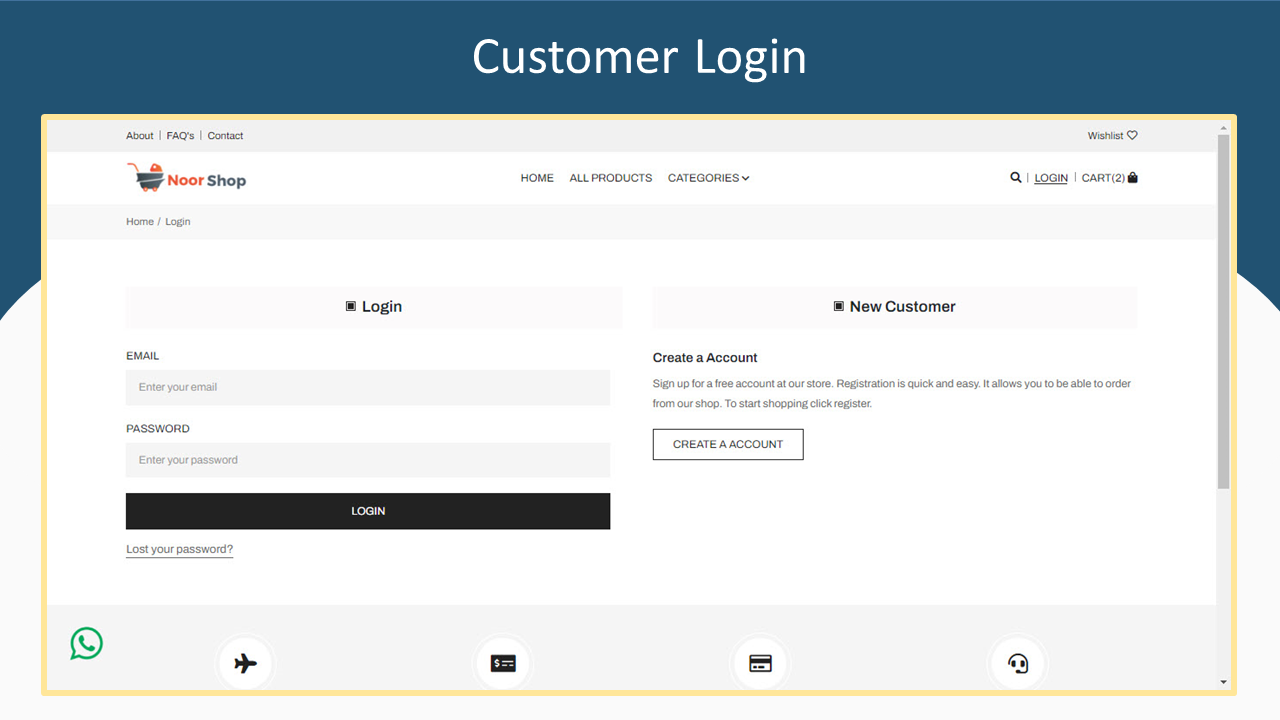Open the About link
The width and height of the screenshot is (1280, 720).
(140, 136)
